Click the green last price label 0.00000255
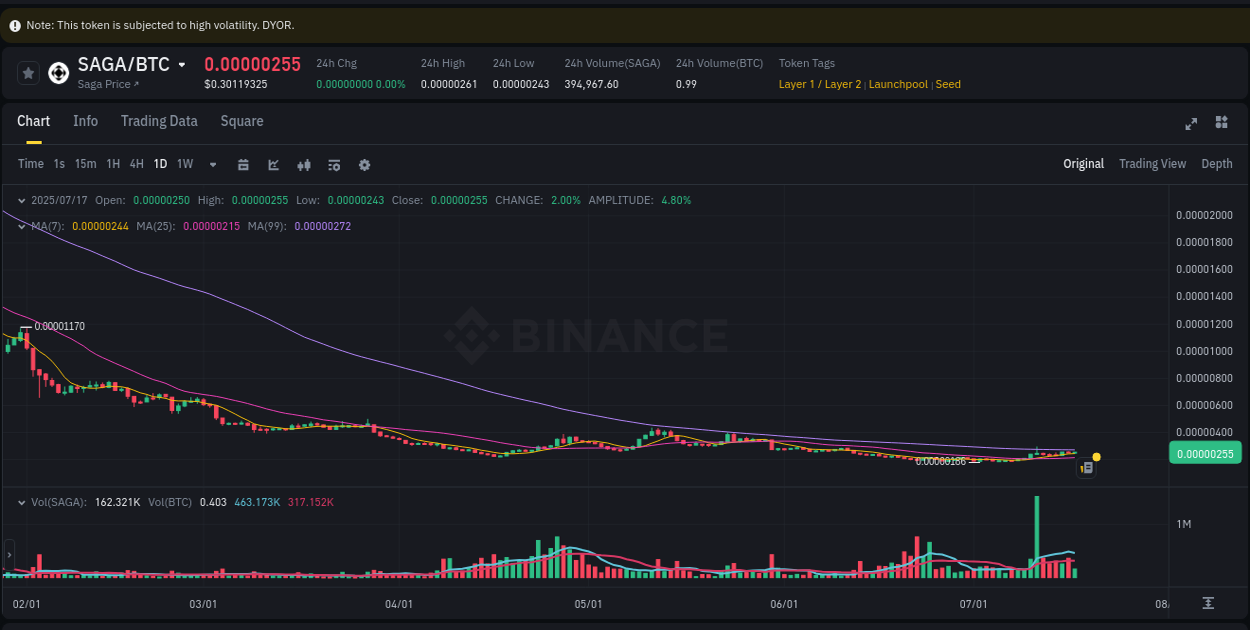This screenshot has width=1250, height=630. coord(1204,453)
